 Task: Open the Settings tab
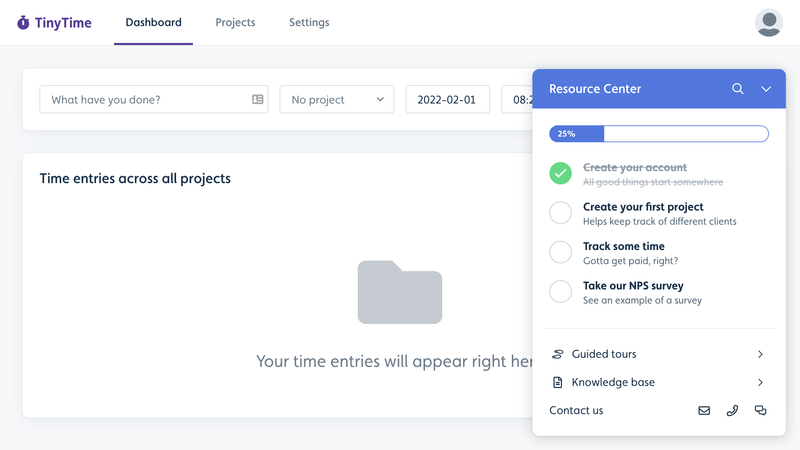pyautogui.click(x=309, y=22)
